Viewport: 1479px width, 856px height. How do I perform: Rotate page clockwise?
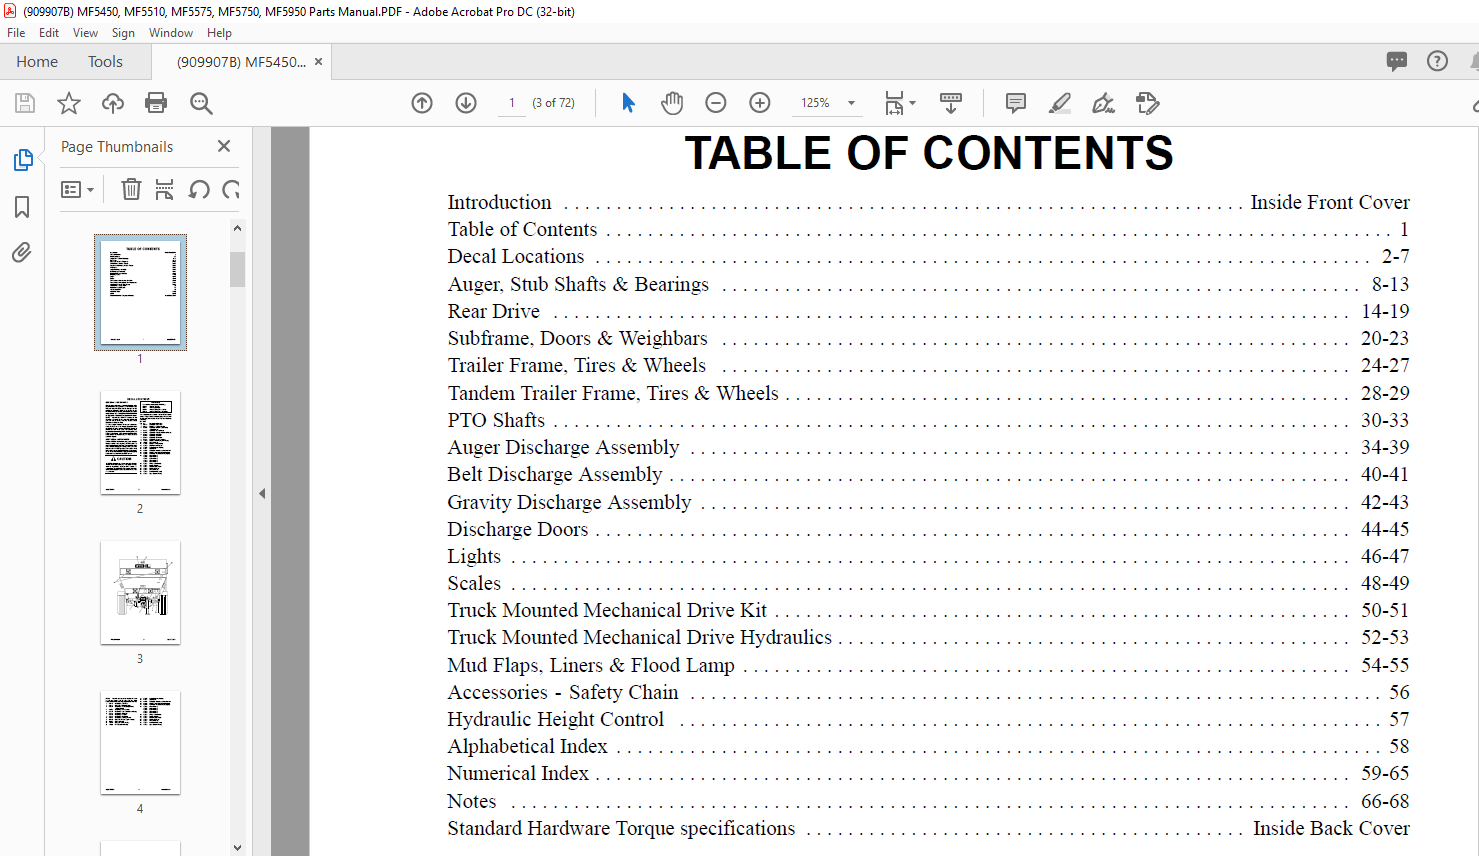tap(231, 189)
